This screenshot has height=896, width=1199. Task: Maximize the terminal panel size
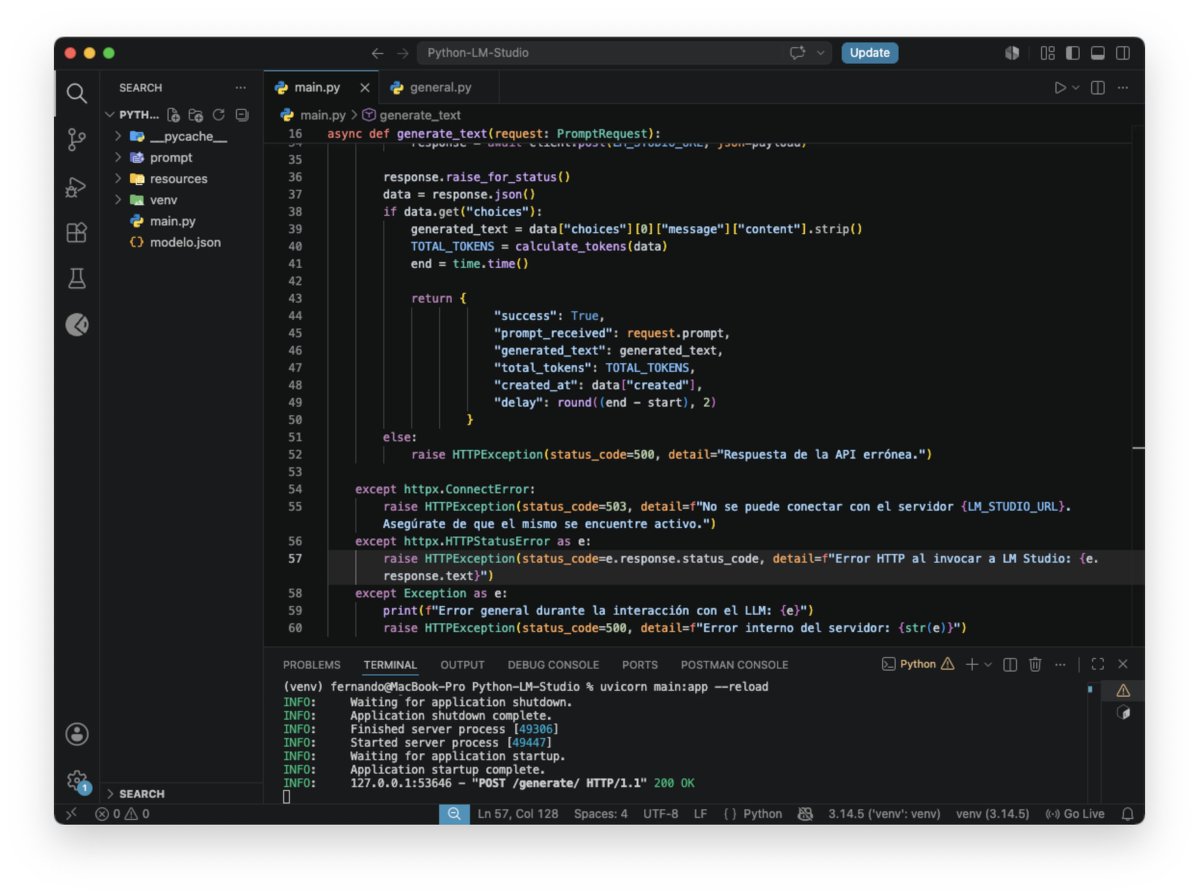pos(1097,664)
